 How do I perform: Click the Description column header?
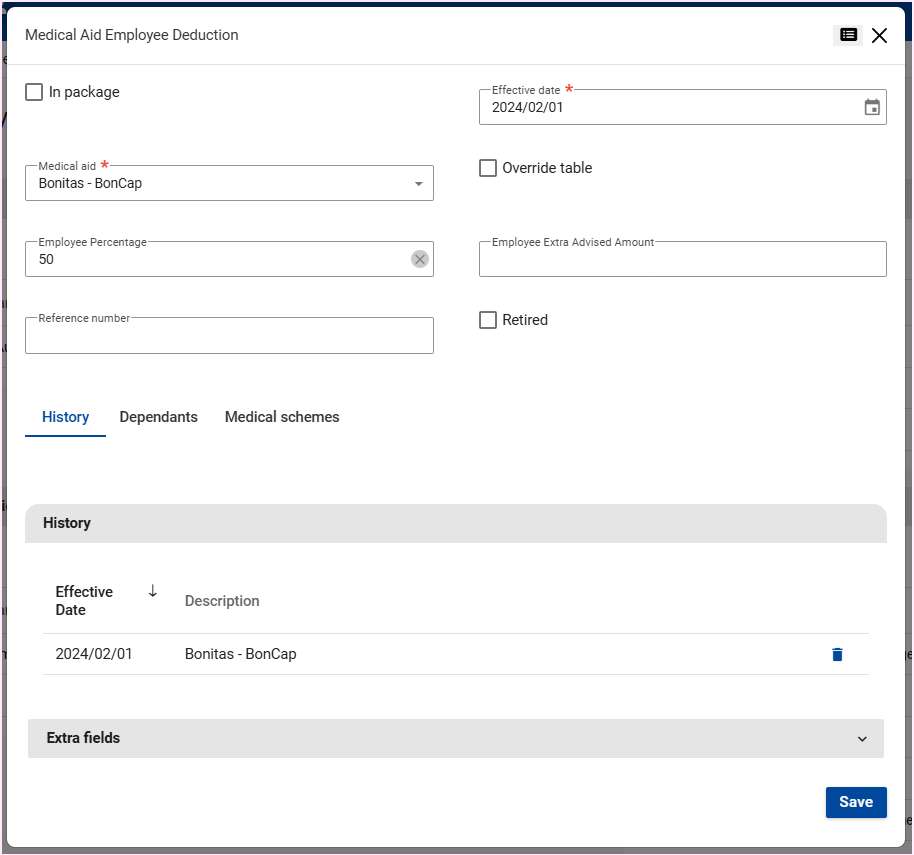[x=222, y=602]
